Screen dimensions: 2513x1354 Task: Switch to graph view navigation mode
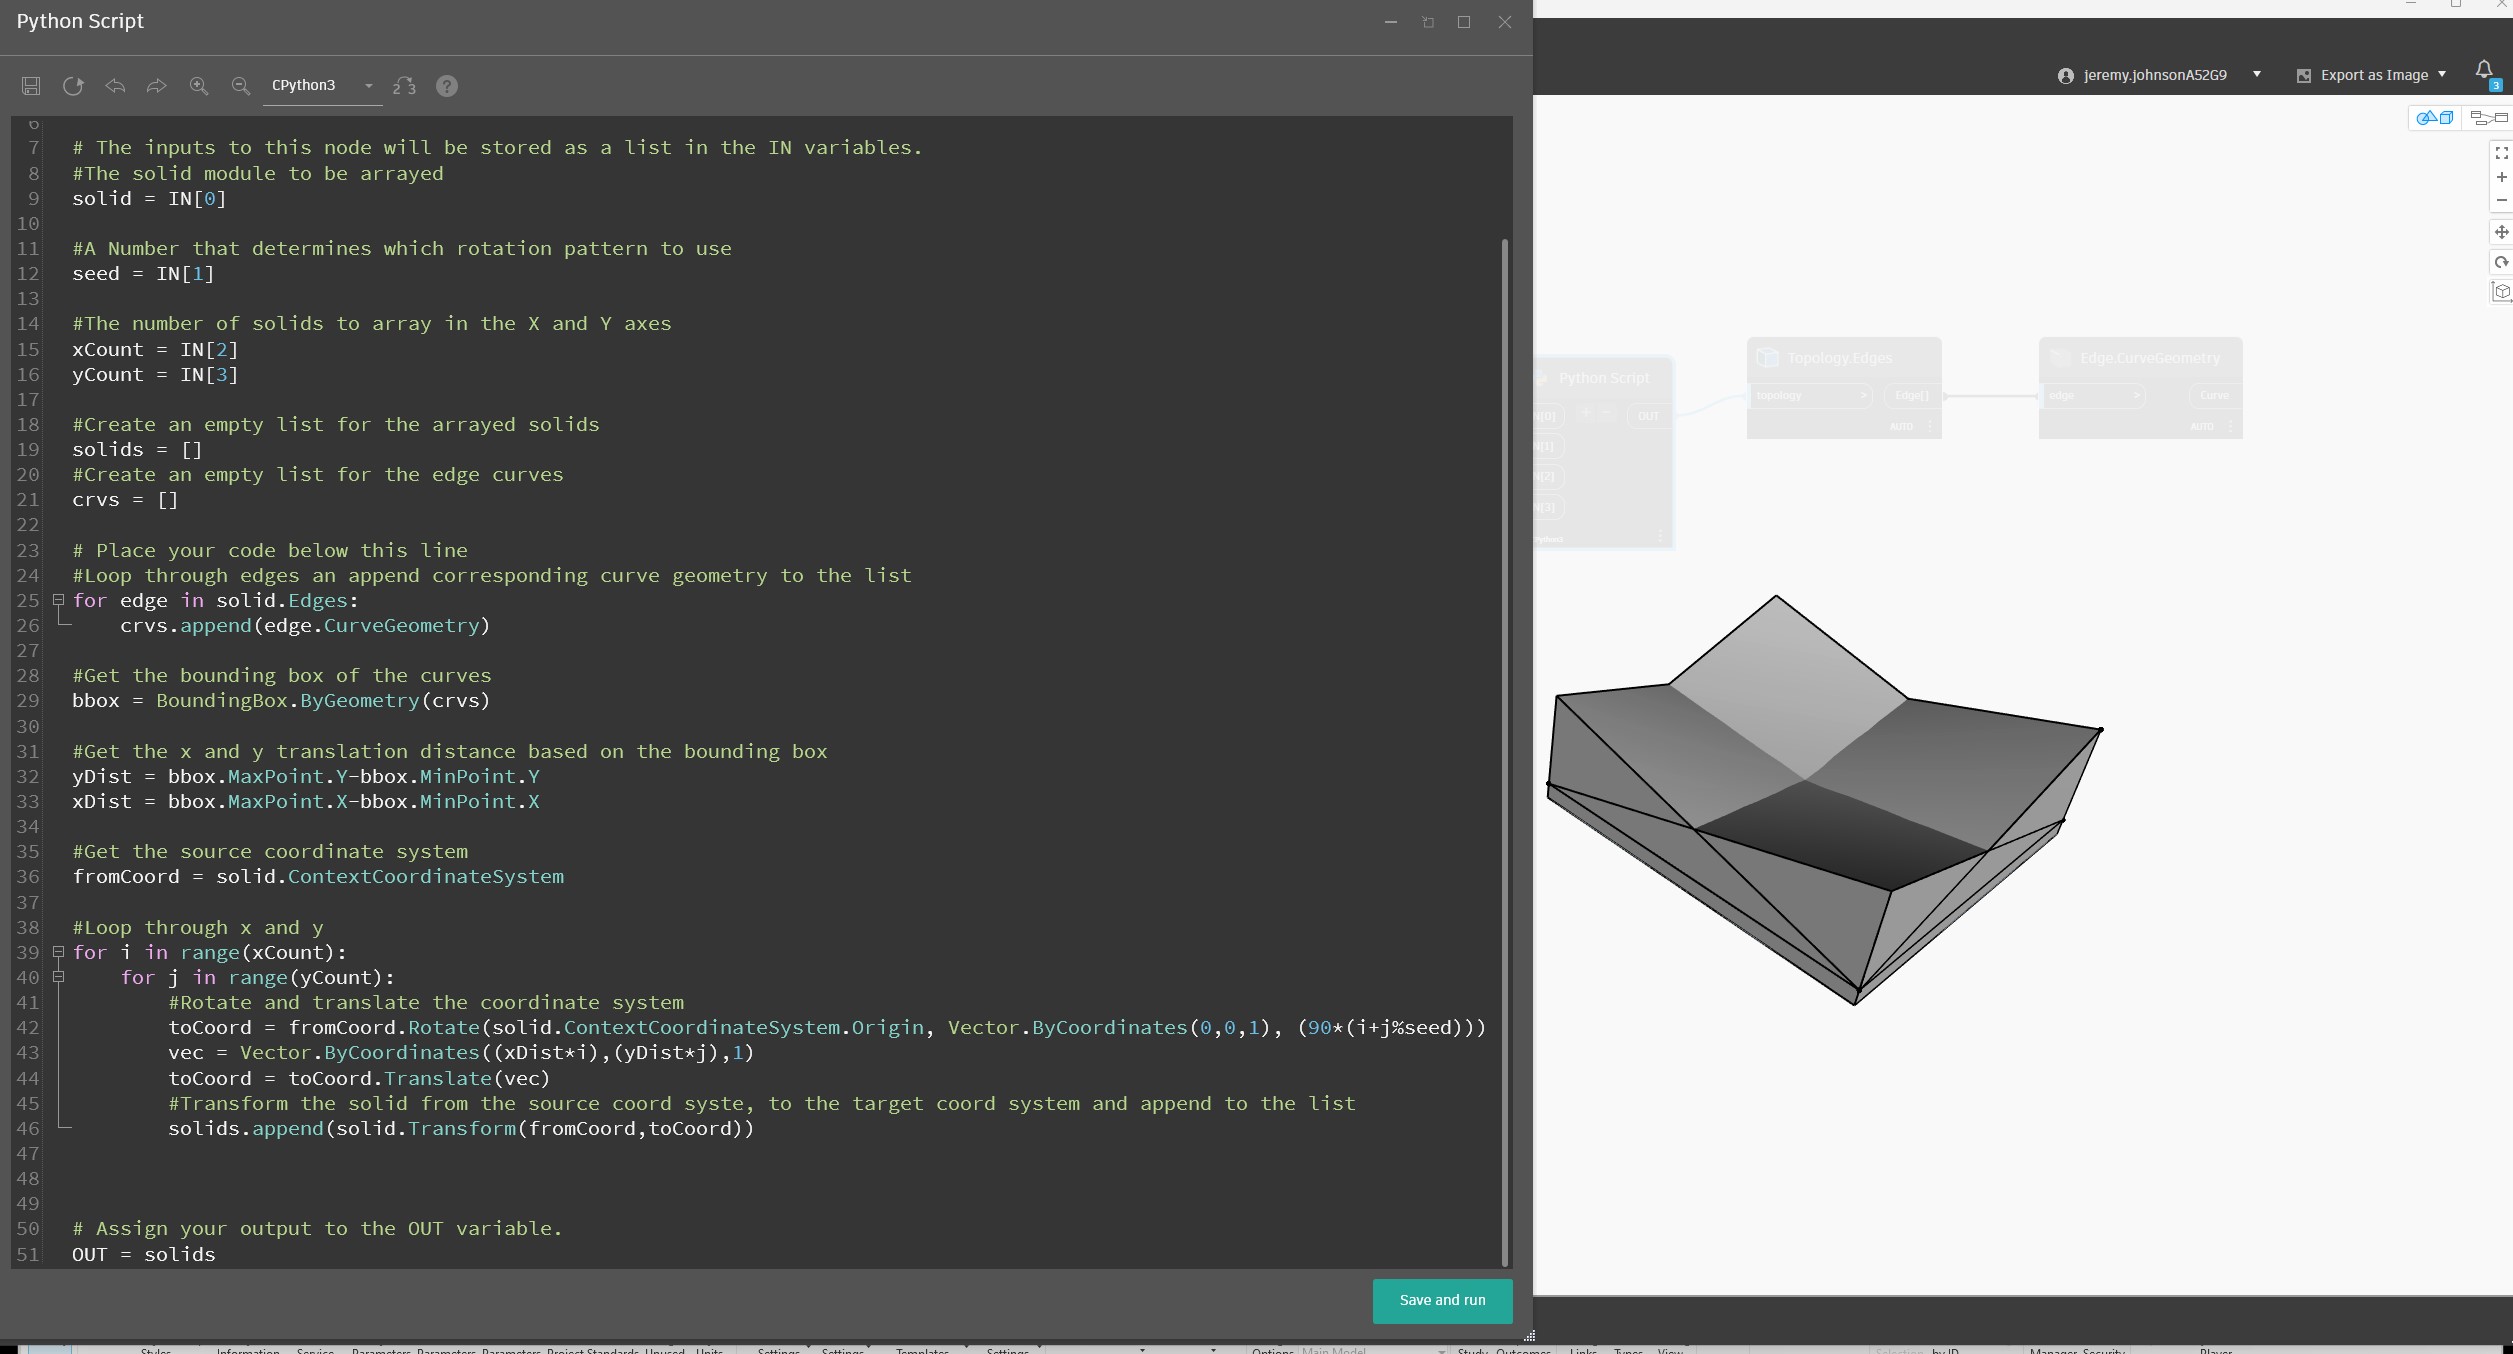tap(2488, 118)
